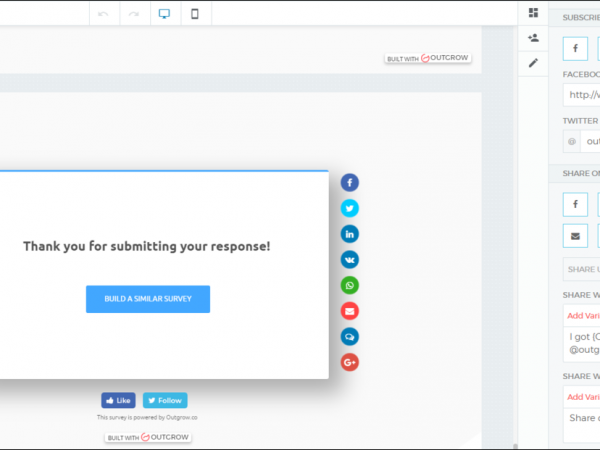Share via the VK icon
The height and width of the screenshot is (450, 600).
349,259
